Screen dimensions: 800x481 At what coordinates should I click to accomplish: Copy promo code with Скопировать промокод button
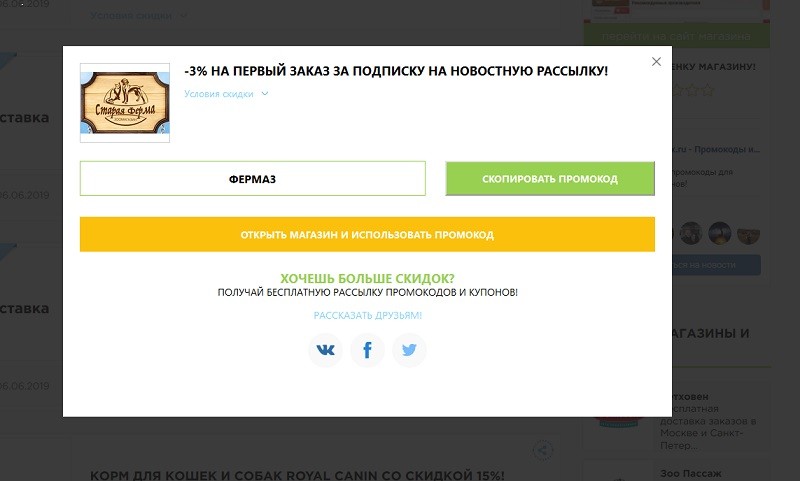(550, 179)
